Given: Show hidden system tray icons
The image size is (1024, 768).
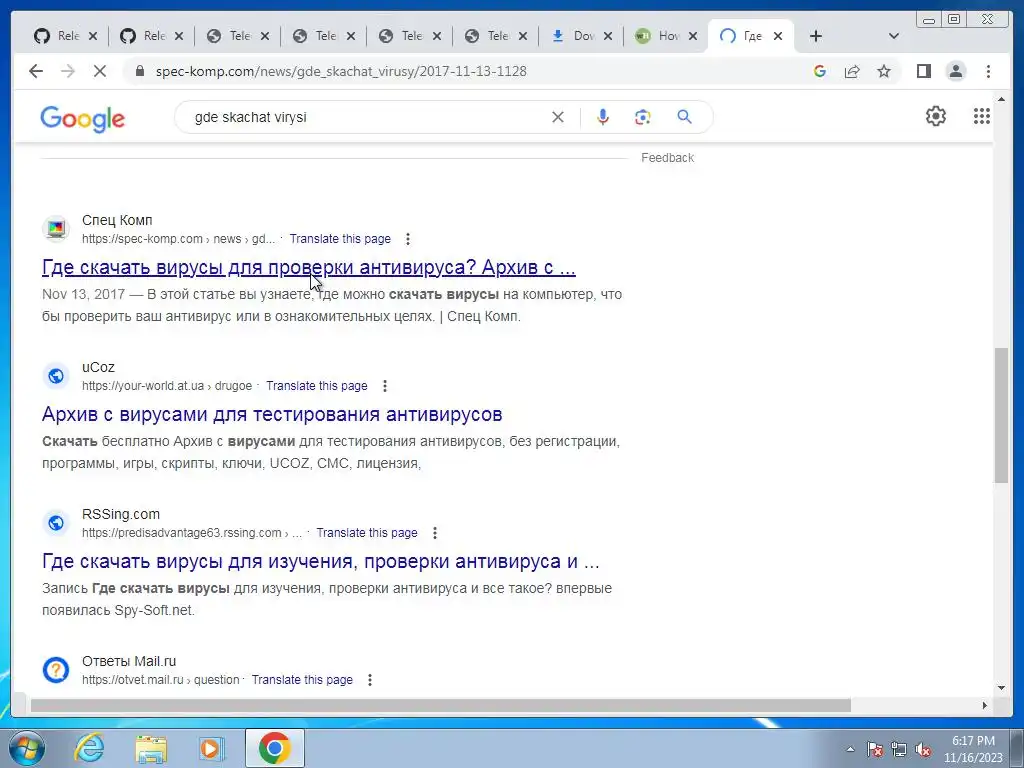Looking at the screenshot, I should (x=850, y=750).
